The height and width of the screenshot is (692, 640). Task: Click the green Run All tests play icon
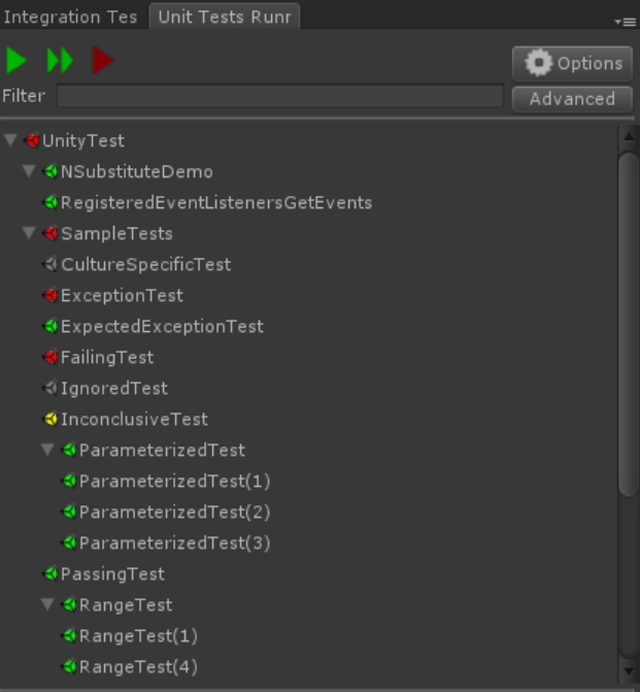point(16,61)
